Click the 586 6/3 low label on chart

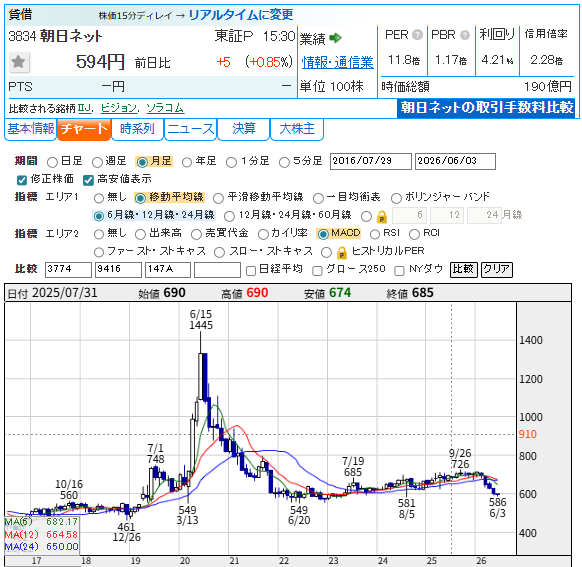(497, 508)
